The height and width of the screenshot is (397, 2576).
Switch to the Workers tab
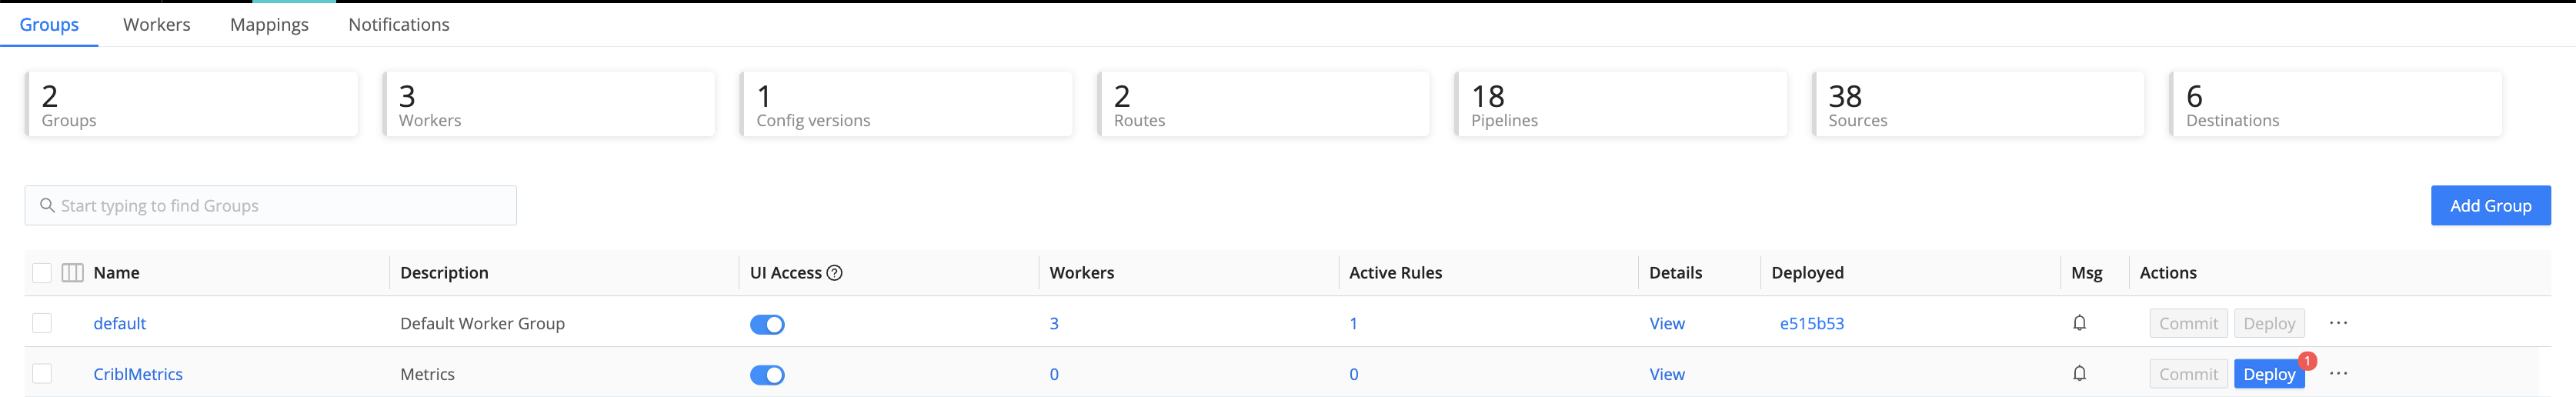(156, 25)
